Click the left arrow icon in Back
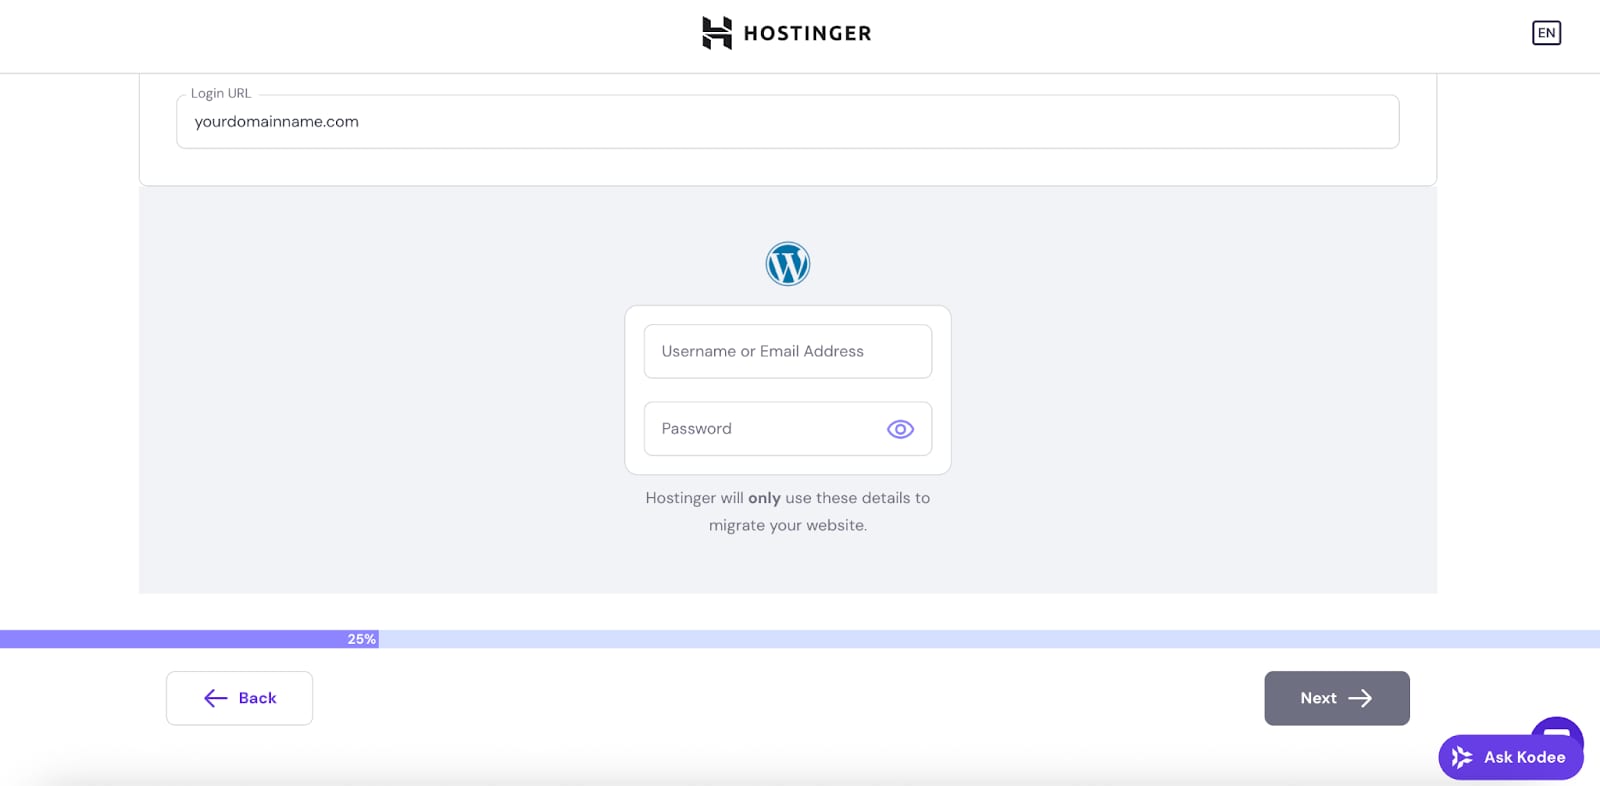Image resolution: width=1600 pixels, height=786 pixels. 215,698
